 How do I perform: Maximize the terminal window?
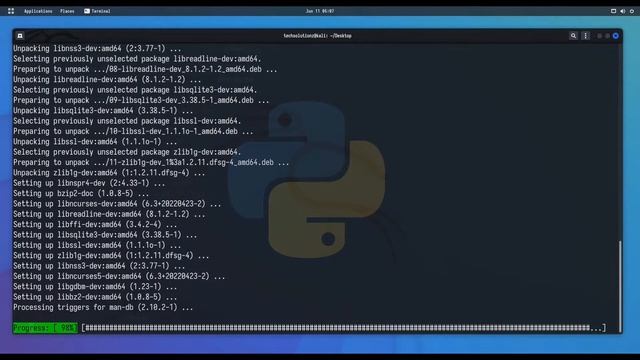coord(607,36)
